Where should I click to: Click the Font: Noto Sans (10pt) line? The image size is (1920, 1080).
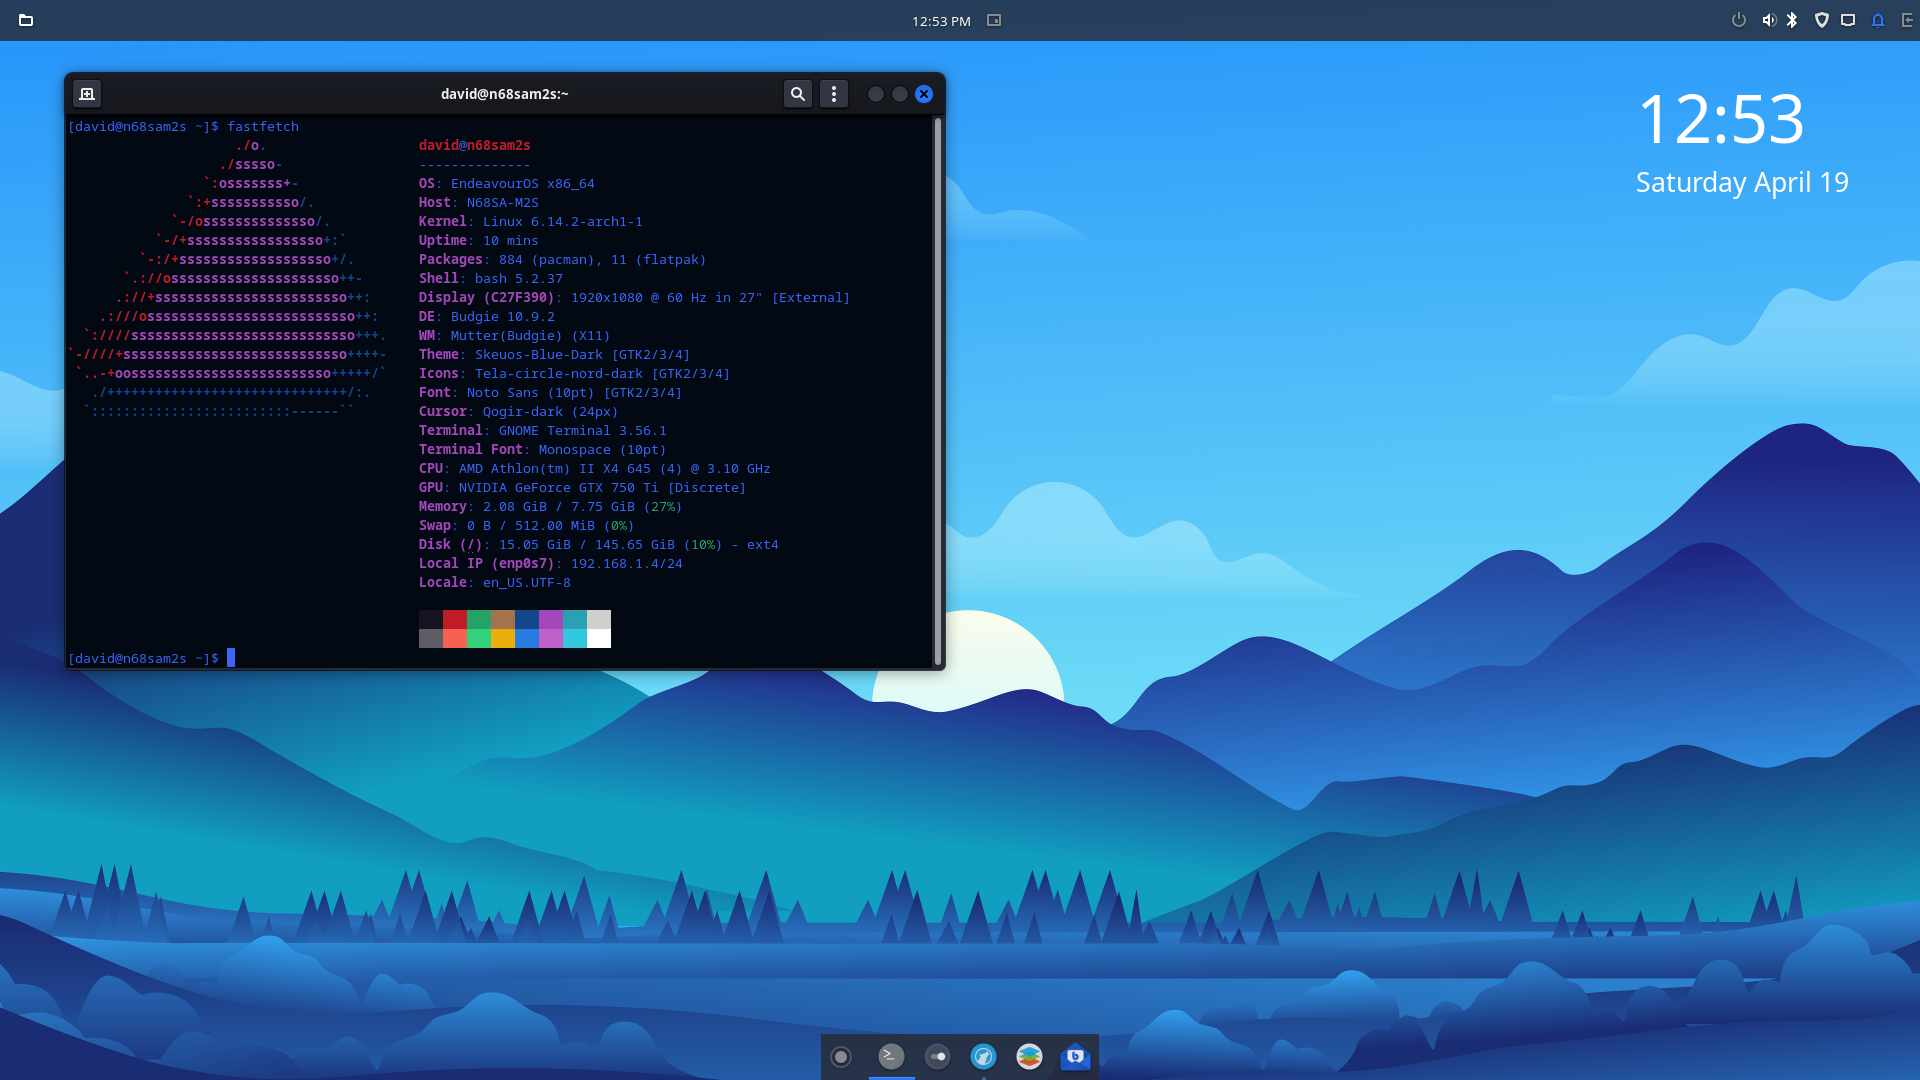click(x=551, y=393)
